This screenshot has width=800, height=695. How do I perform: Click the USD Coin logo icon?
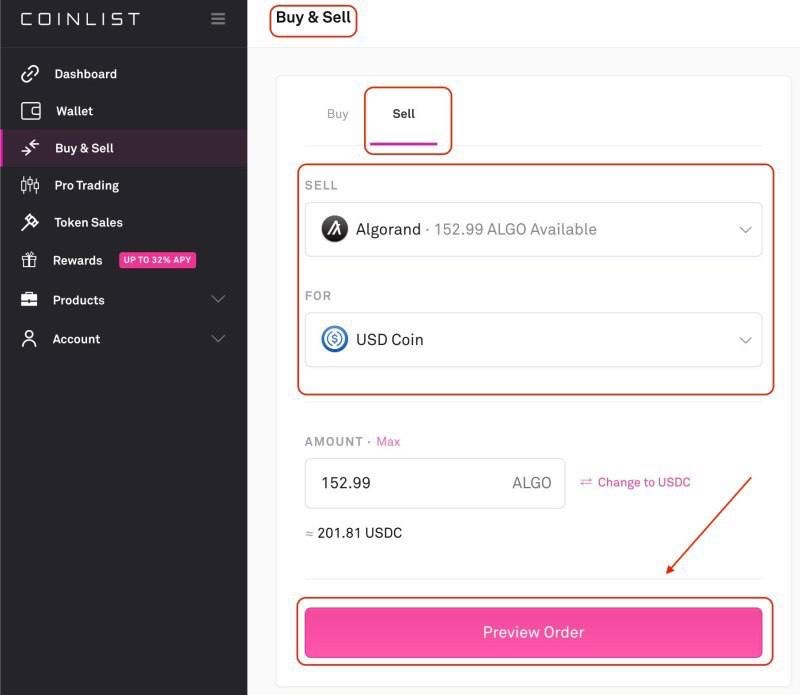click(335, 340)
